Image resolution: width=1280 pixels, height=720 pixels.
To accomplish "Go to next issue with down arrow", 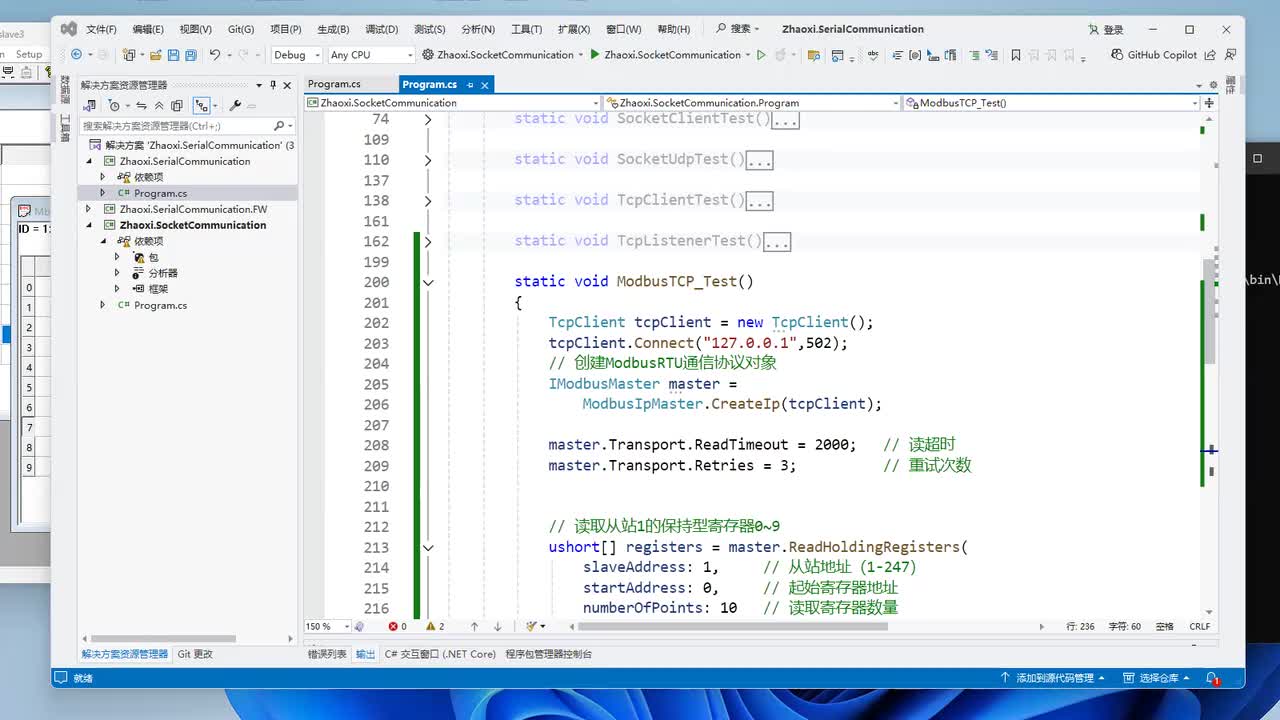I will (x=497, y=627).
